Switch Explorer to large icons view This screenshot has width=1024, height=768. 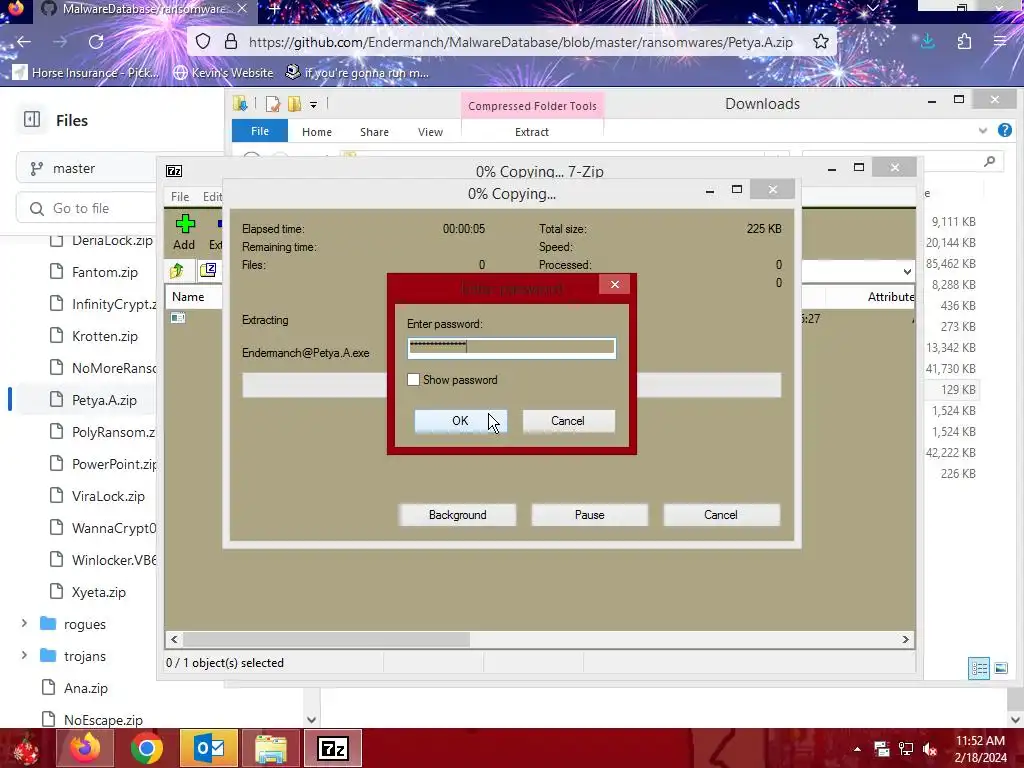pyautogui.click(x=1000, y=668)
